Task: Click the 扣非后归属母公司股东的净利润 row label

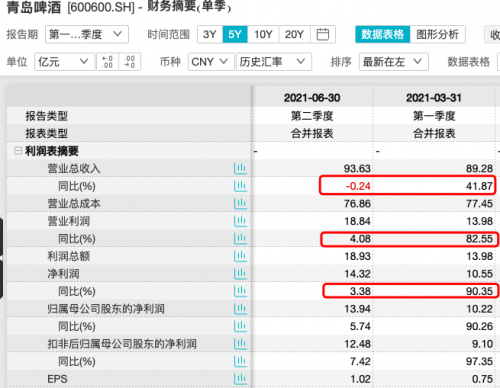Action: [122, 344]
